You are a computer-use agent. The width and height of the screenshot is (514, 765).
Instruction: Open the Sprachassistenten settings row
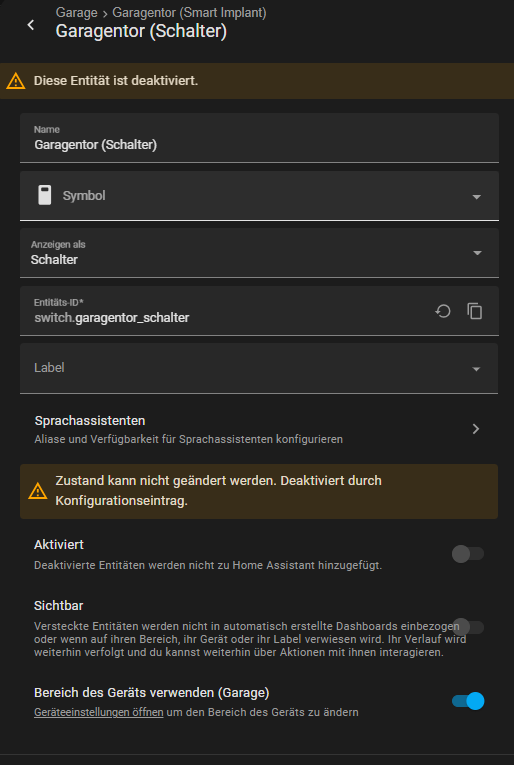[x=259, y=429]
